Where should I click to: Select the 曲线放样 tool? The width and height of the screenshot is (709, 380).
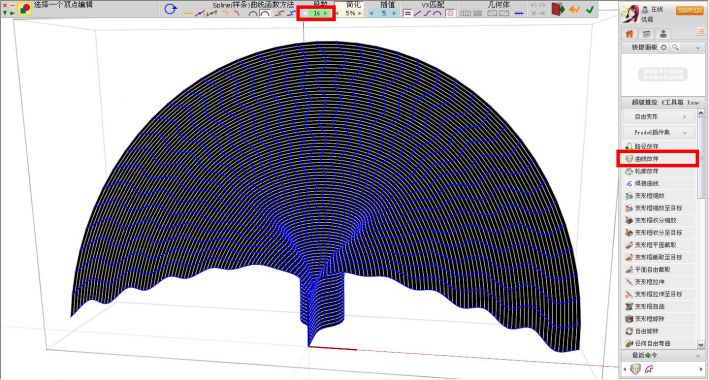[x=658, y=159]
